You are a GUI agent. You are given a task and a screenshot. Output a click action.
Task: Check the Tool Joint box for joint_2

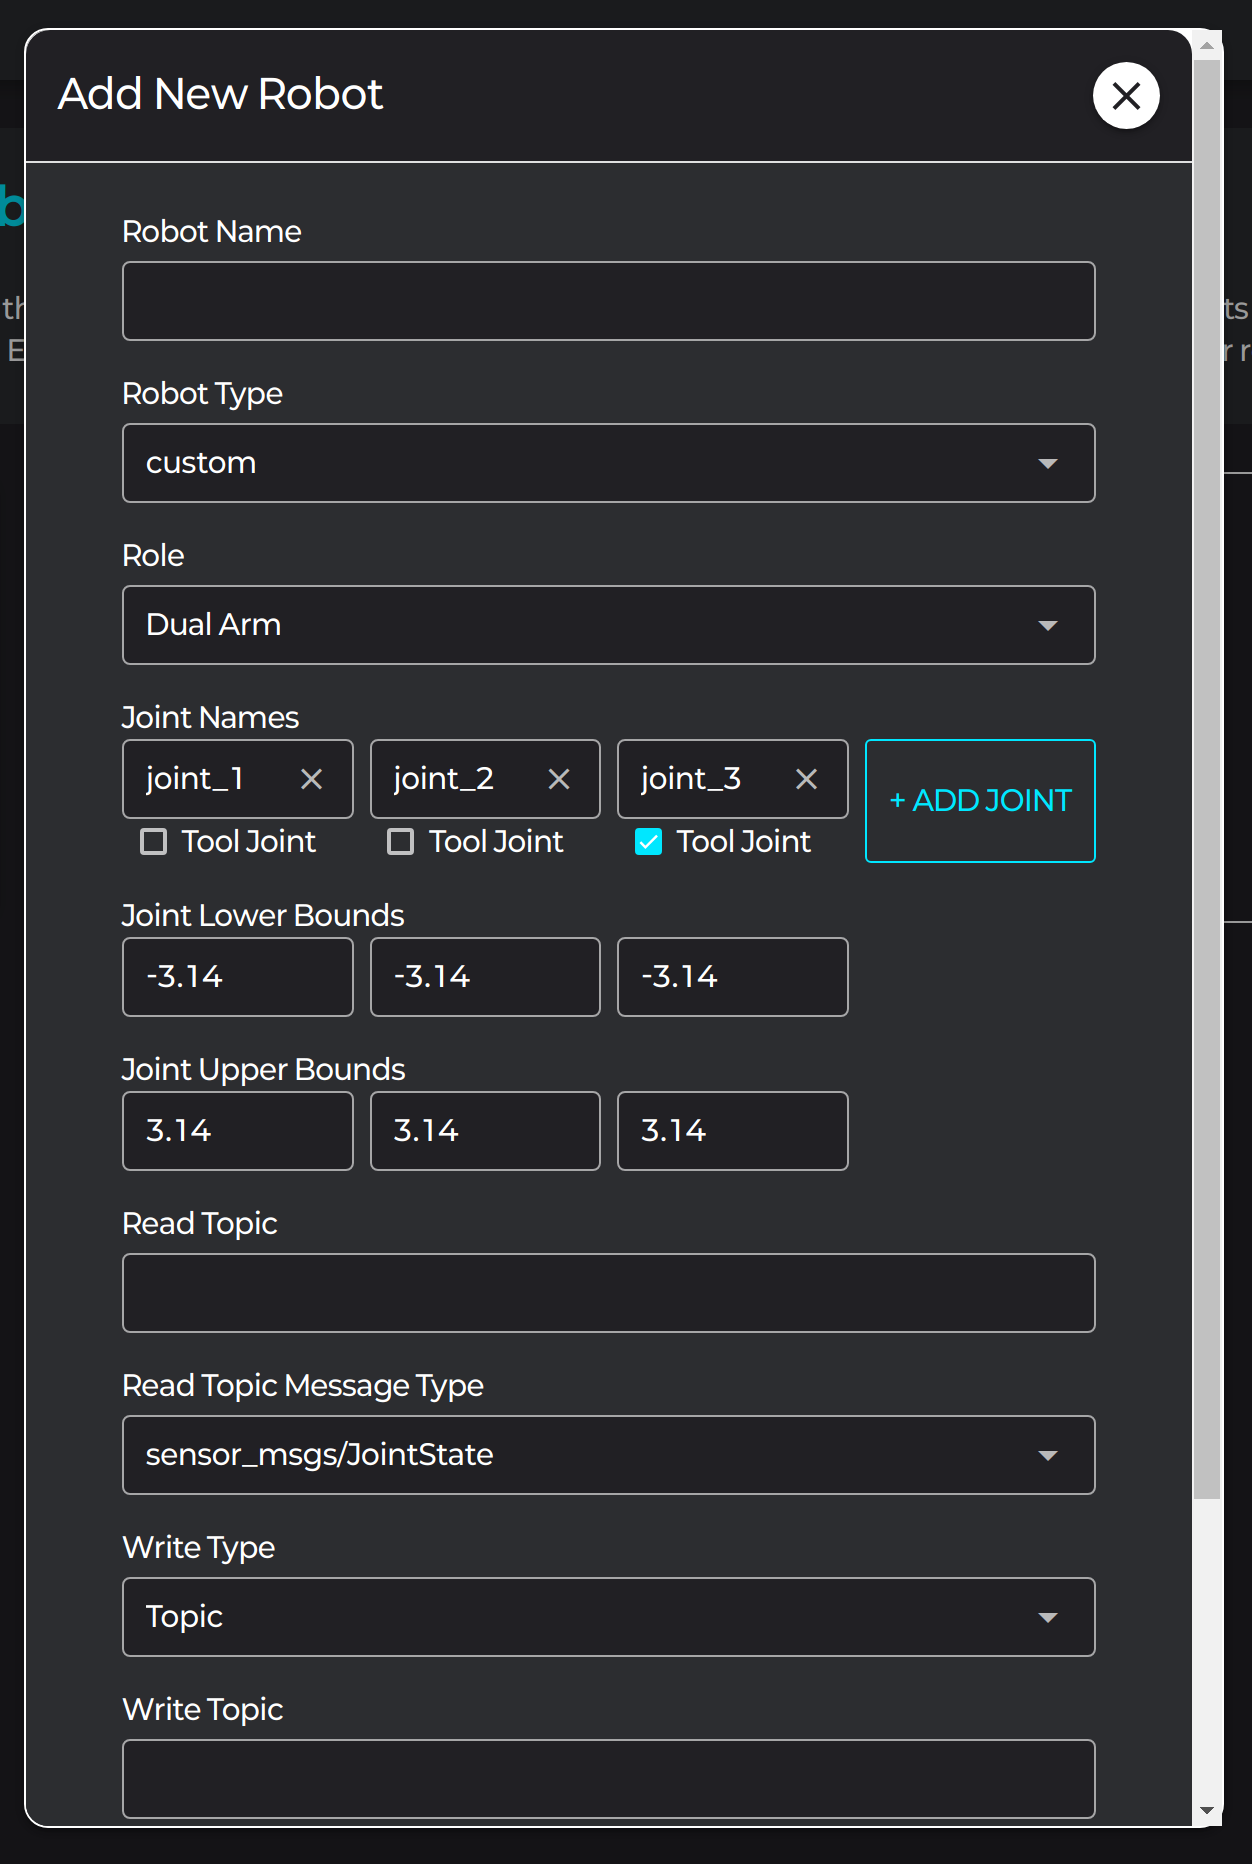point(401,842)
